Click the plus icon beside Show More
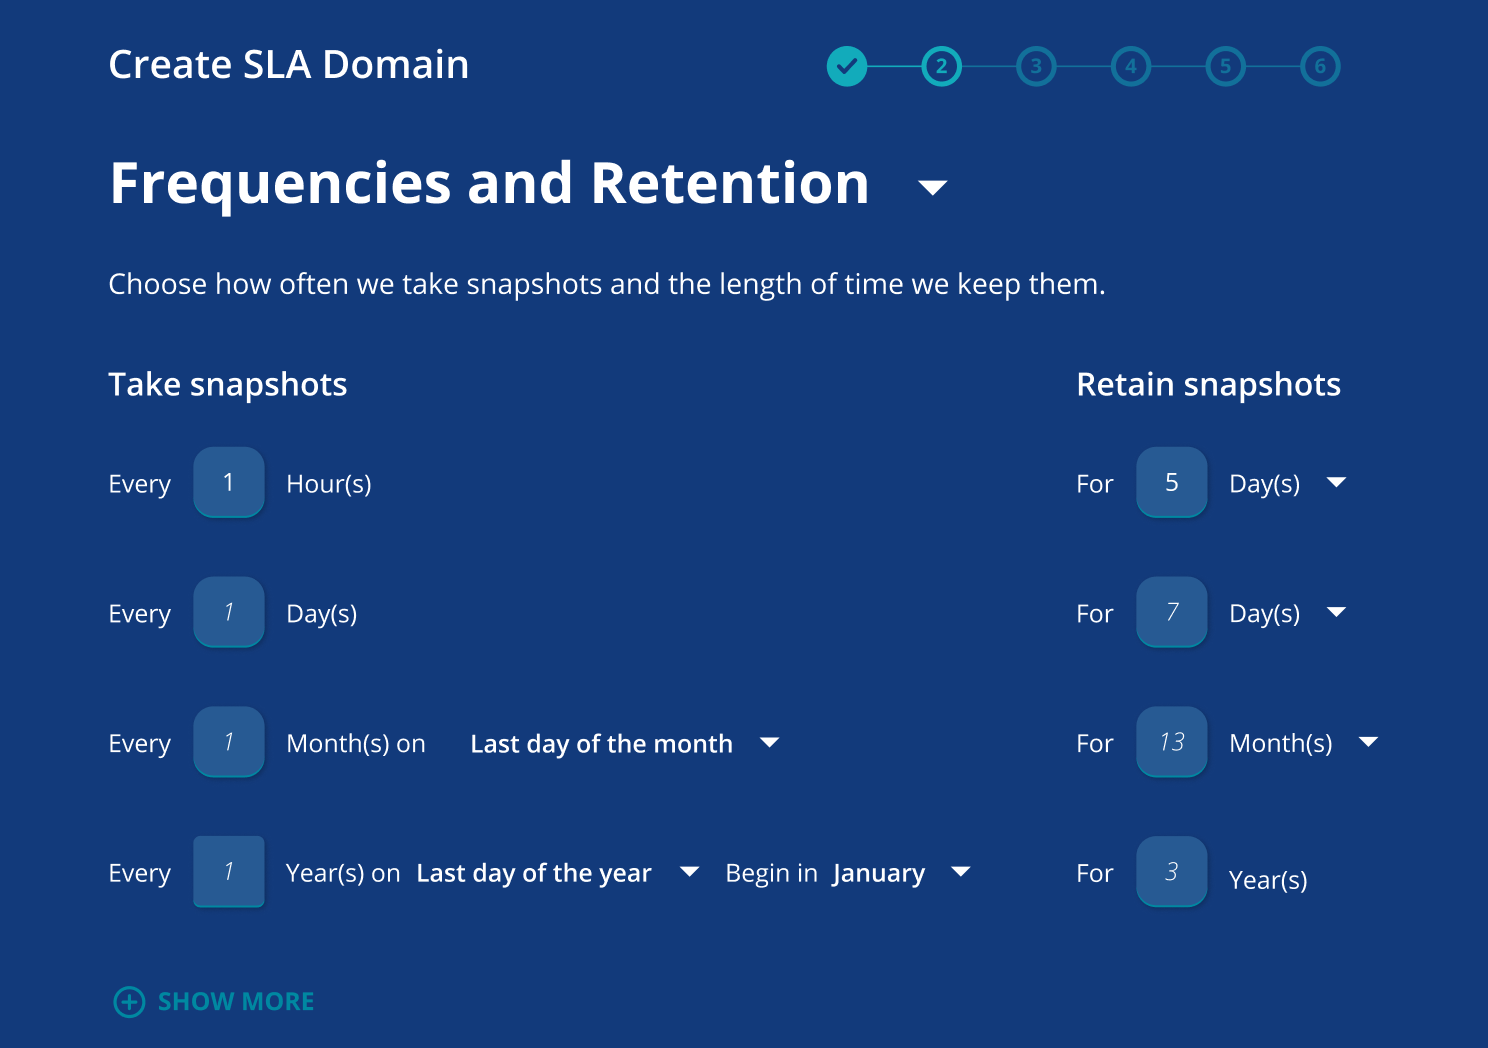This screenshot has height=1048, width=1488. (x=129, y=1002)
